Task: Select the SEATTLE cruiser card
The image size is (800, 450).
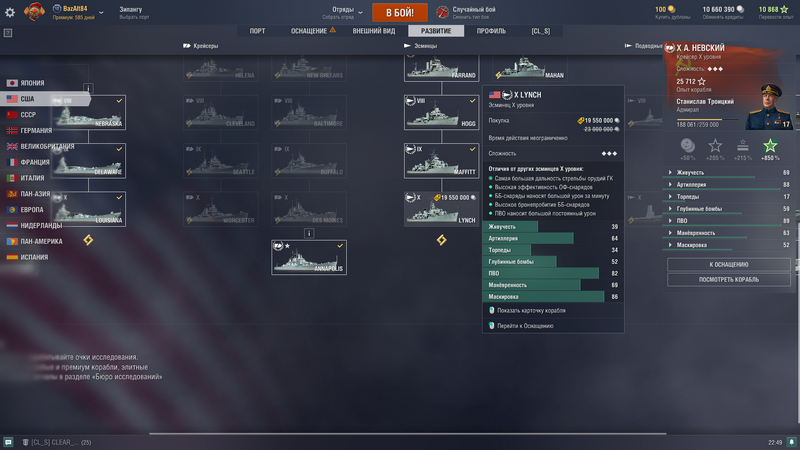Action: 220,161
